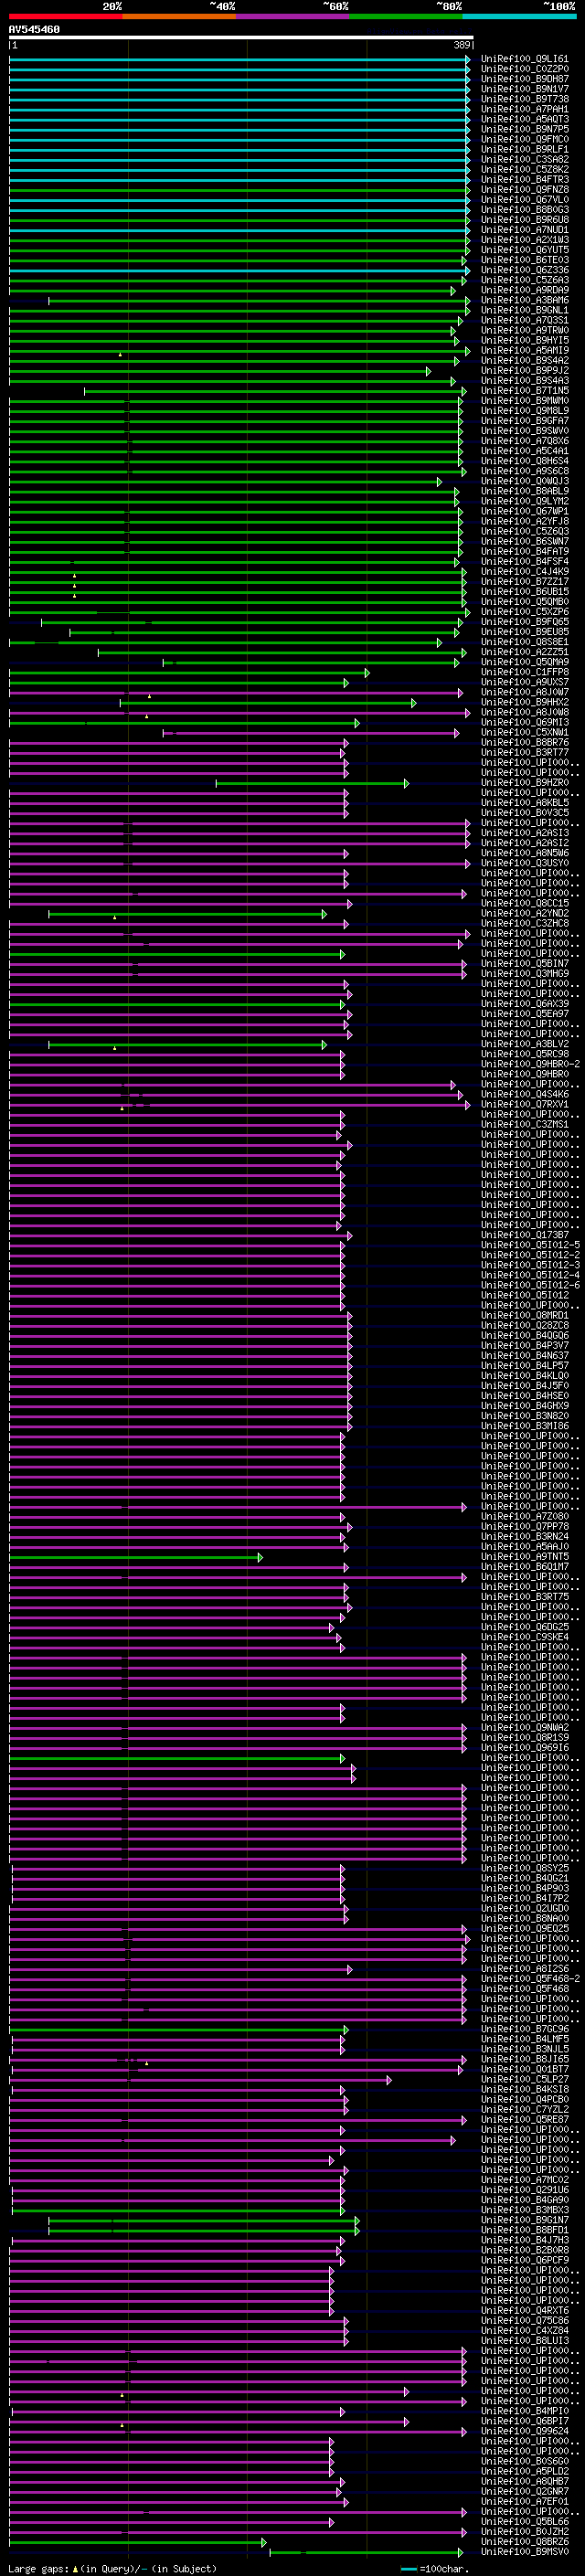Select UniRef100_B9GFA7 label
Image resolution: width=585 pixels, height=2576 pixels.
click(525, 421)
